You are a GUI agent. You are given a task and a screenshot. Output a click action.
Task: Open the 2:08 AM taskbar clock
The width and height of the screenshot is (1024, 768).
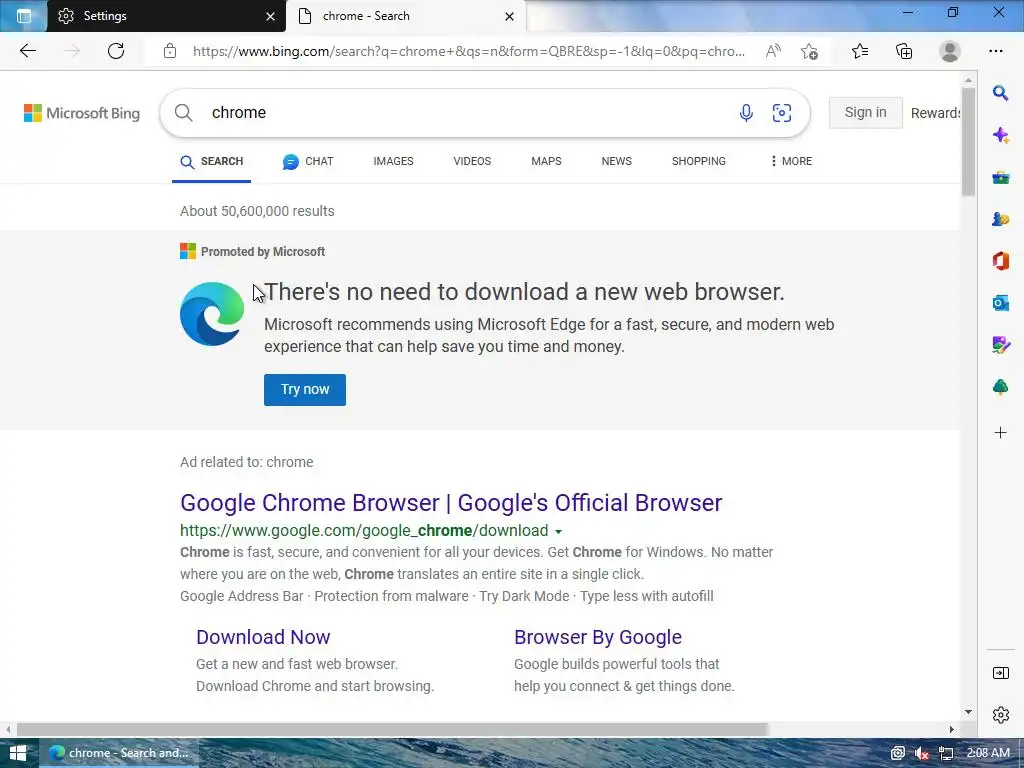[x=987, y=753]
